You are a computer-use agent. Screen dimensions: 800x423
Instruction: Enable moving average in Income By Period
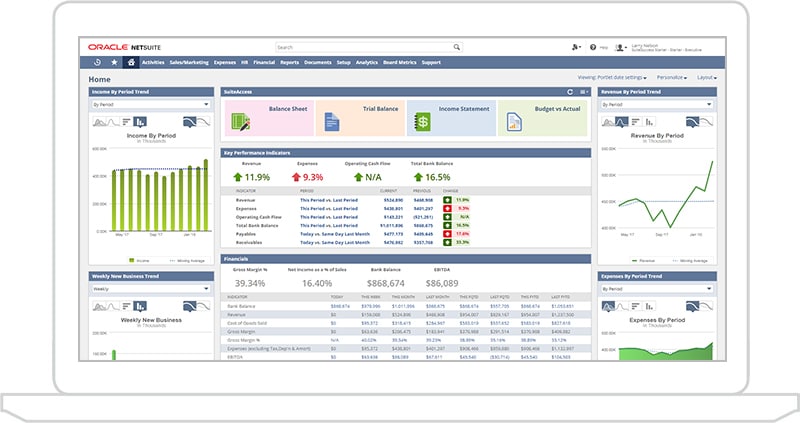(189, 121)
